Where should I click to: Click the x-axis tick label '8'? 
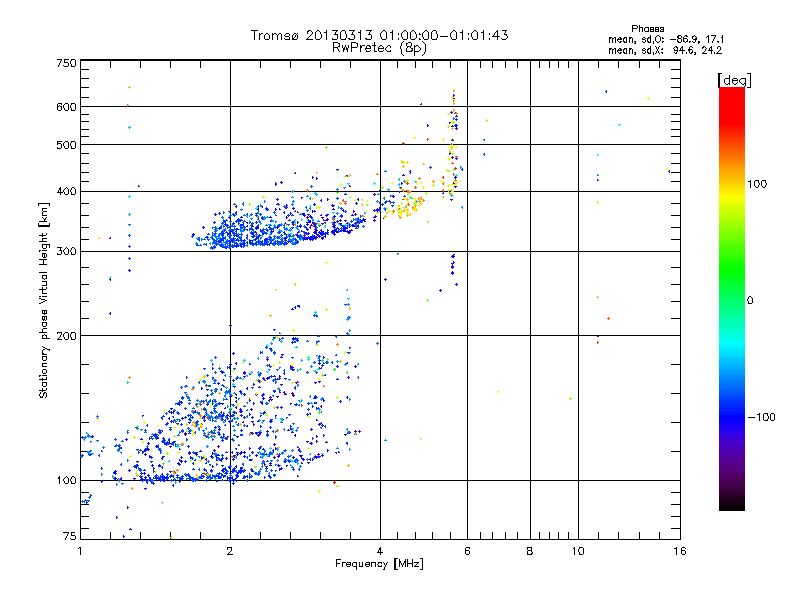(530, 551)
